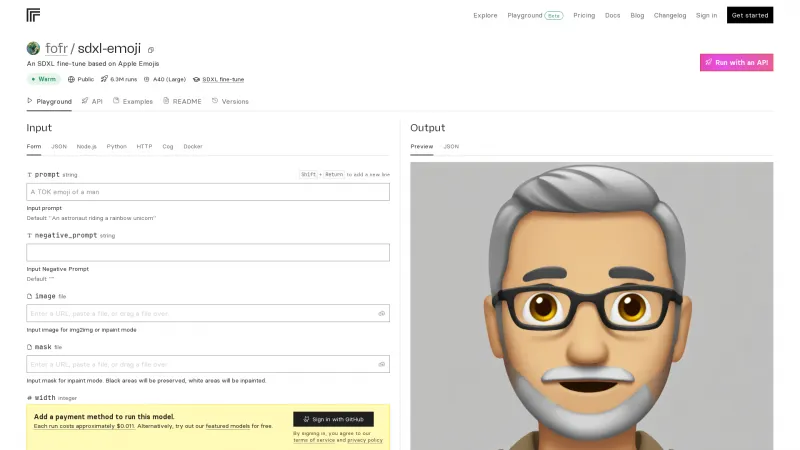Viewport: 800px width, 450px height.
Task: Open the README tab
Action: coord(182,102)
